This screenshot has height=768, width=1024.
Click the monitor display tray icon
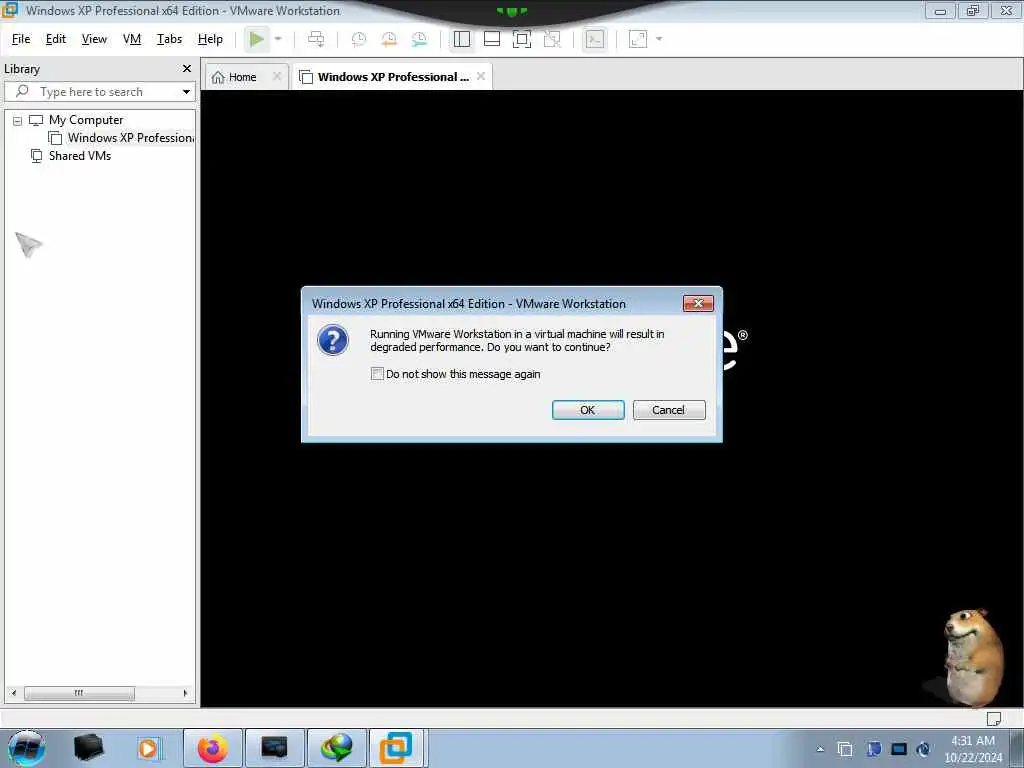899,749
